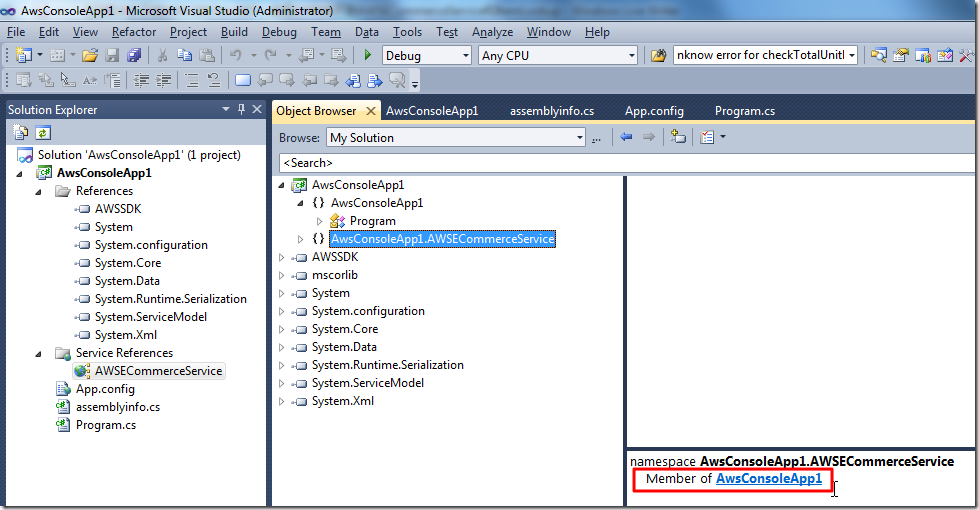
Task: Expand mscorlib assembly node
Action: click(x=282, y=275)
